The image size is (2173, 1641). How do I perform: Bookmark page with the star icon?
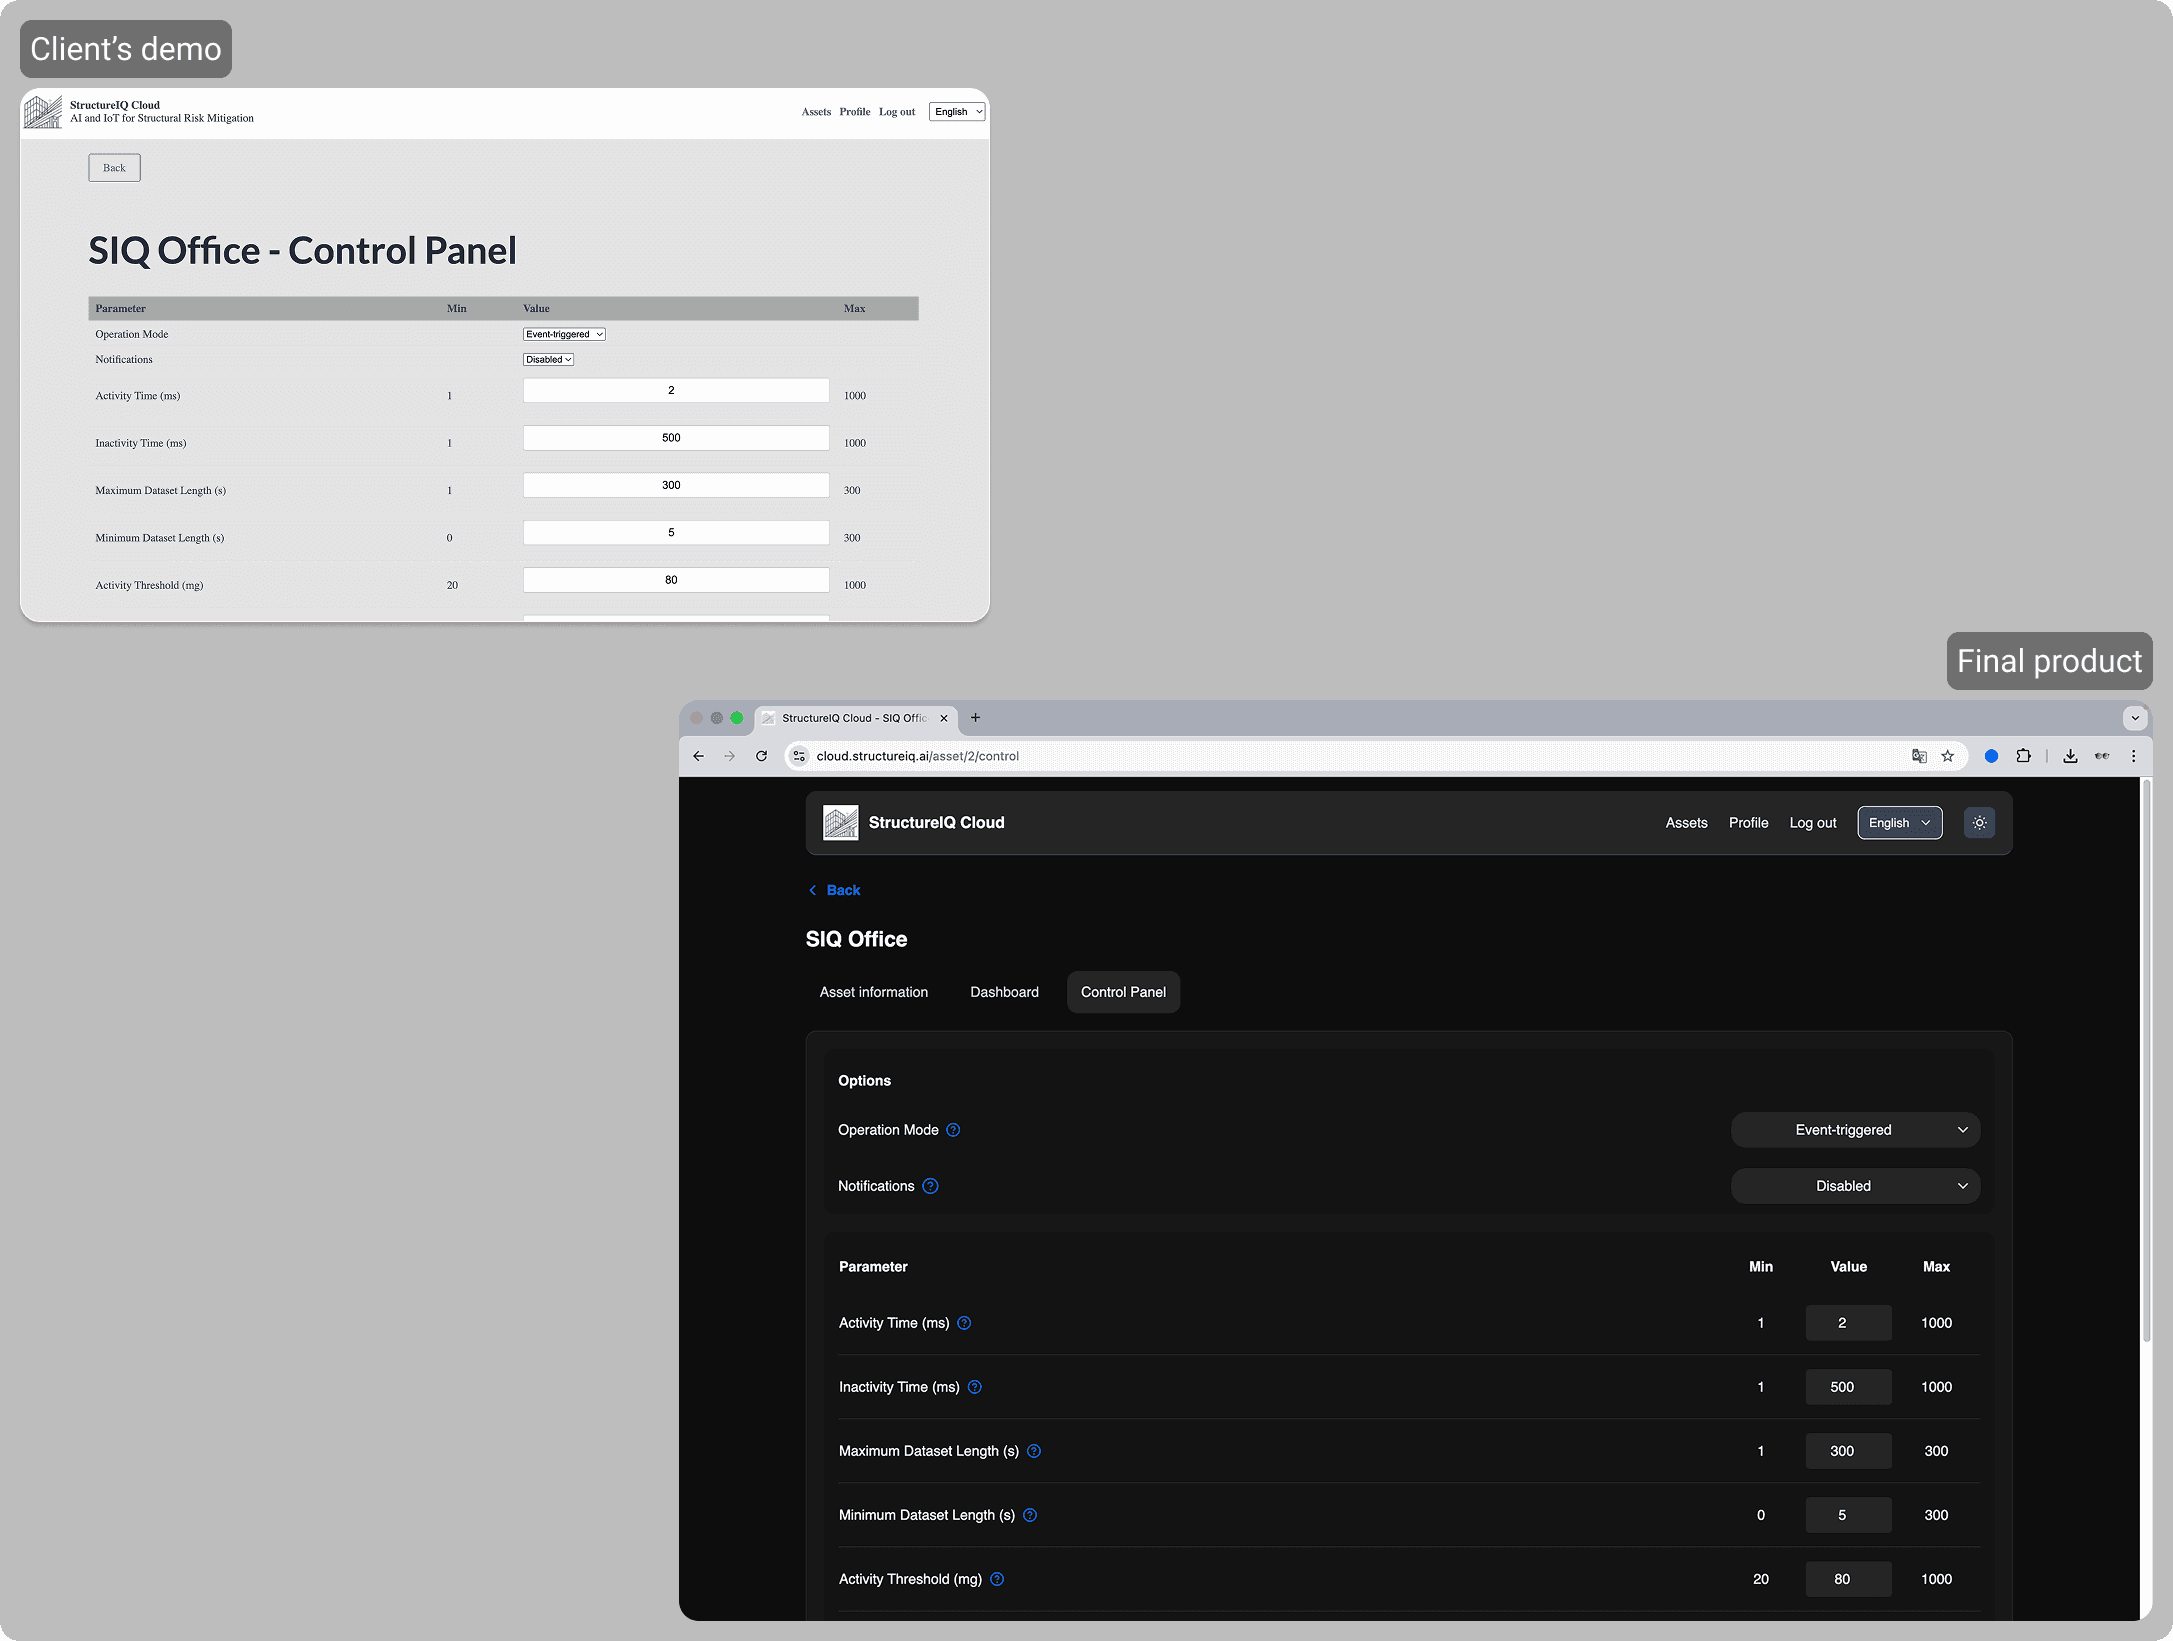click(x=1947, y=756)
